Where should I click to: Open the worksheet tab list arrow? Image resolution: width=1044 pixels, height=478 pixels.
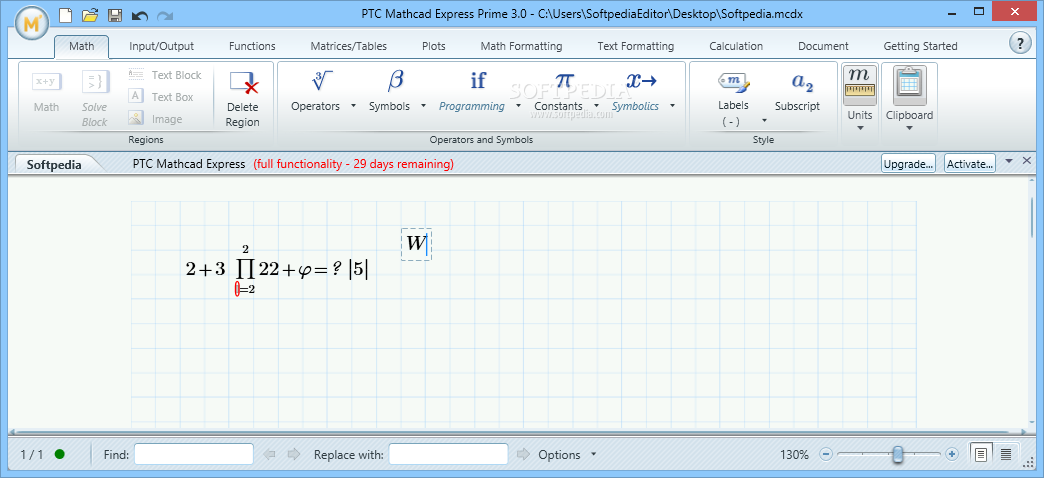tap(1009, 161)
